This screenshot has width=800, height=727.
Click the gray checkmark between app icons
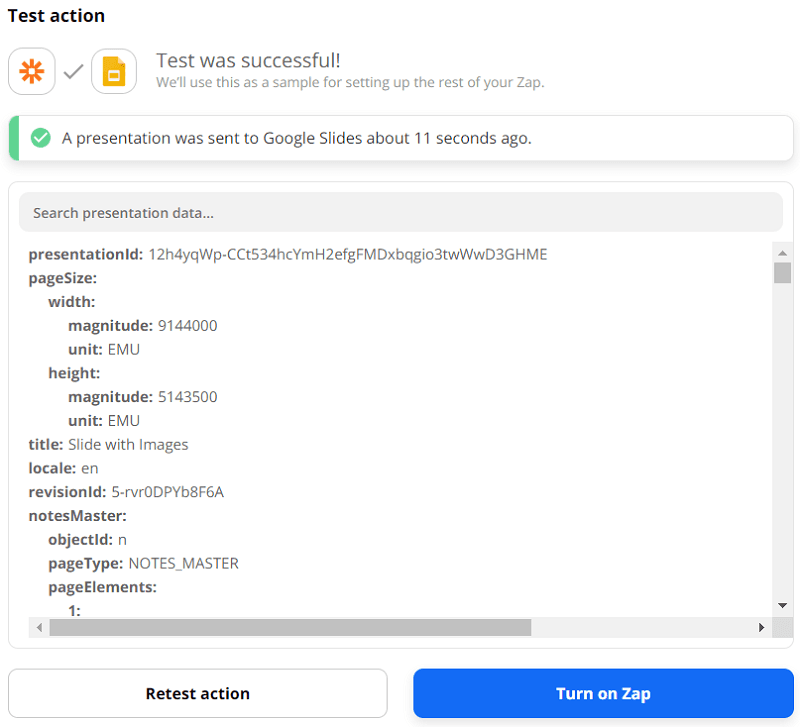tap(73, 72)
